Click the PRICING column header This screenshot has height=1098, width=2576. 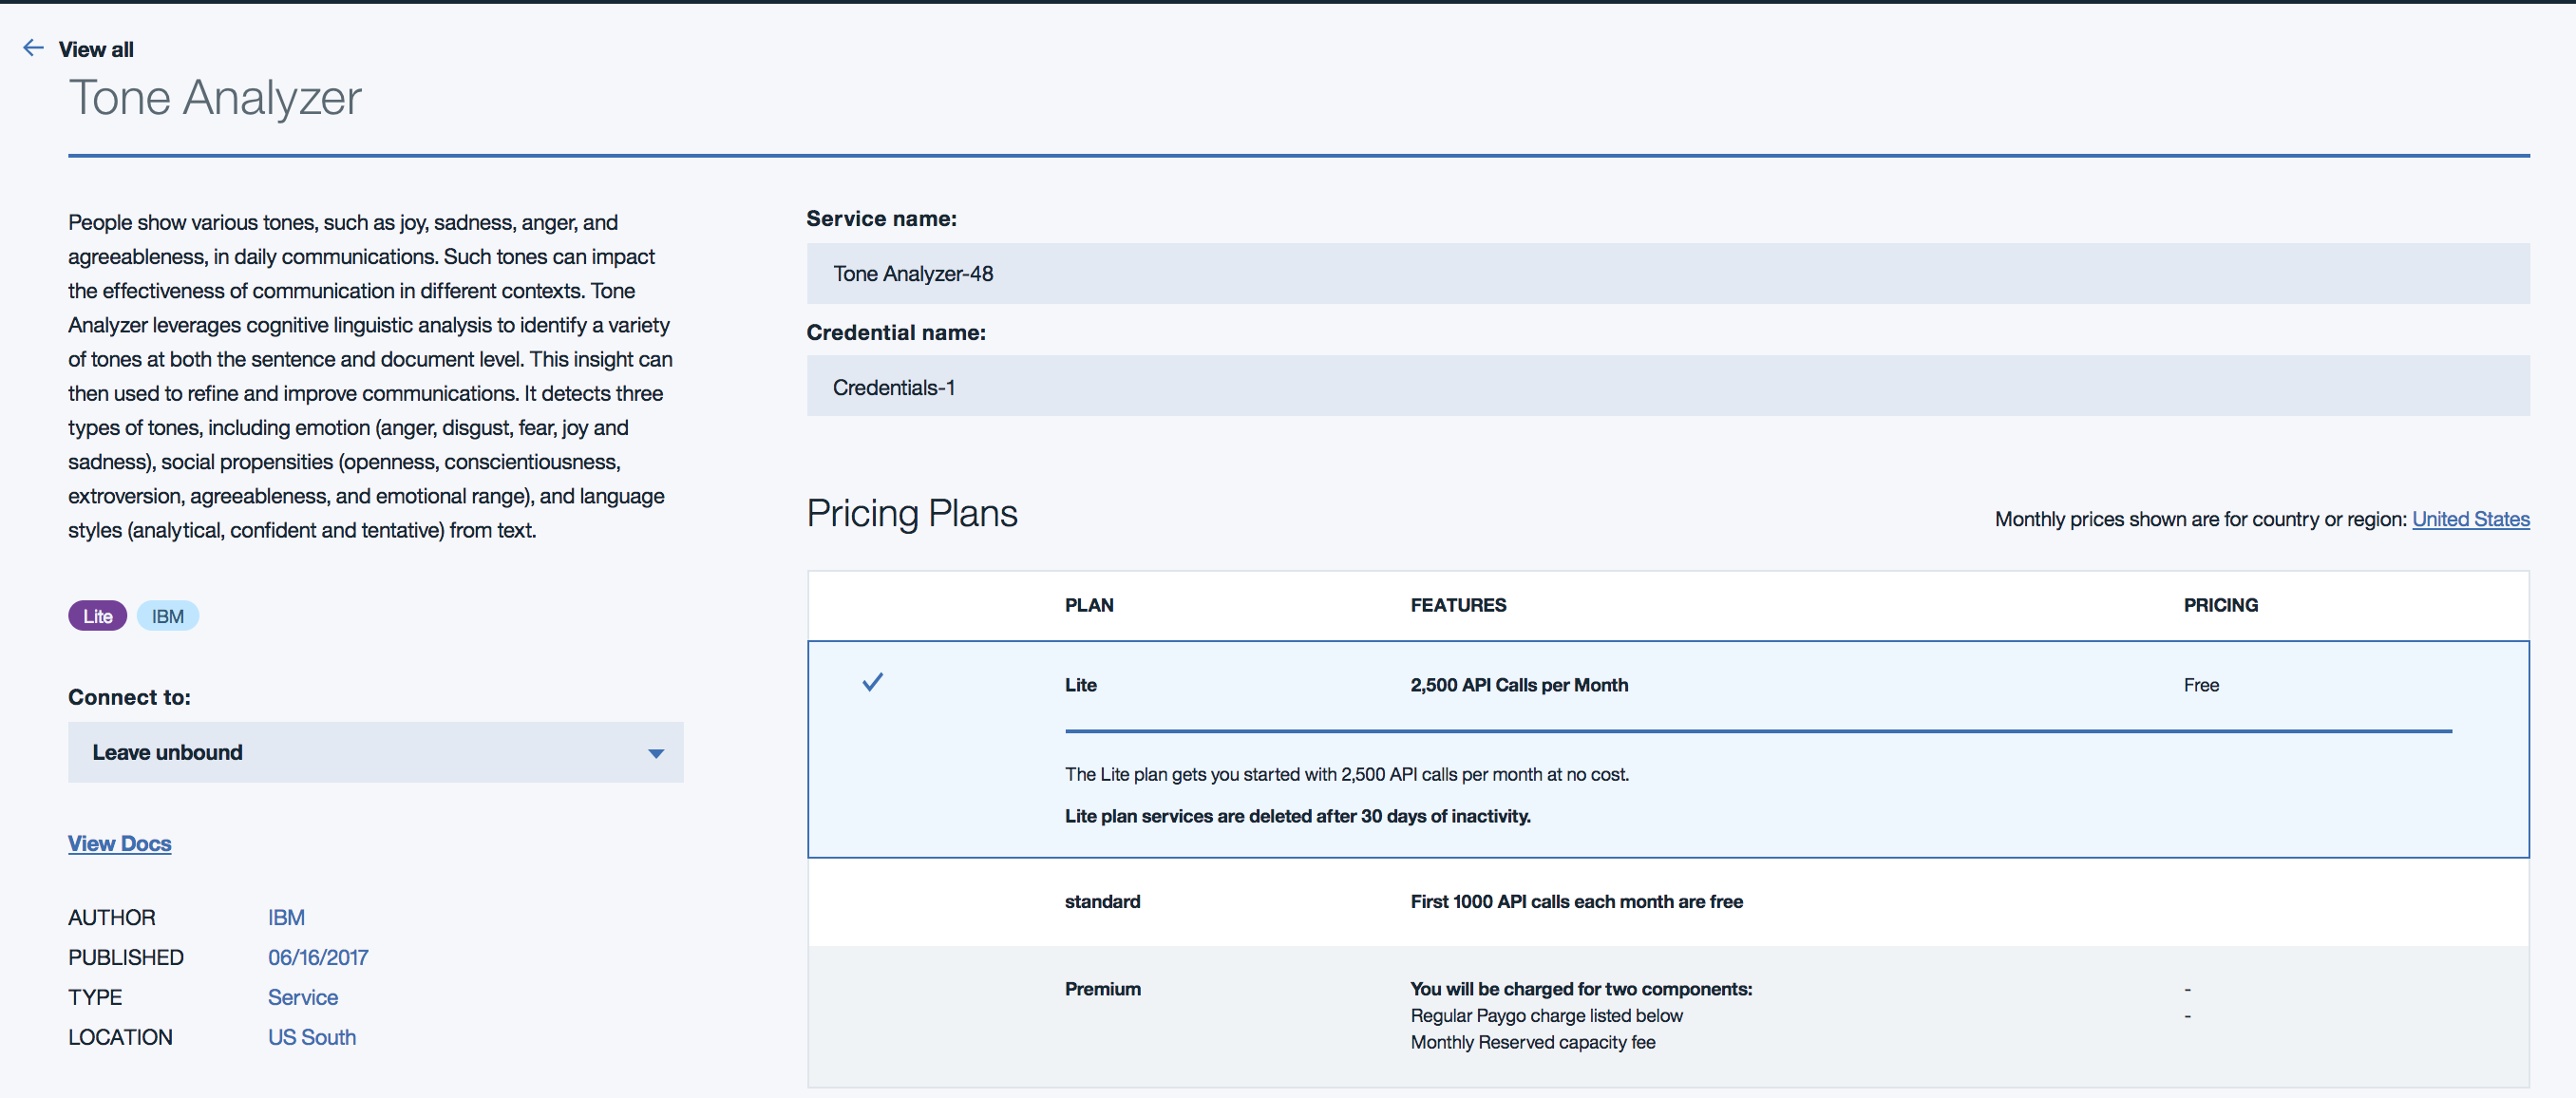[2220, 605]
